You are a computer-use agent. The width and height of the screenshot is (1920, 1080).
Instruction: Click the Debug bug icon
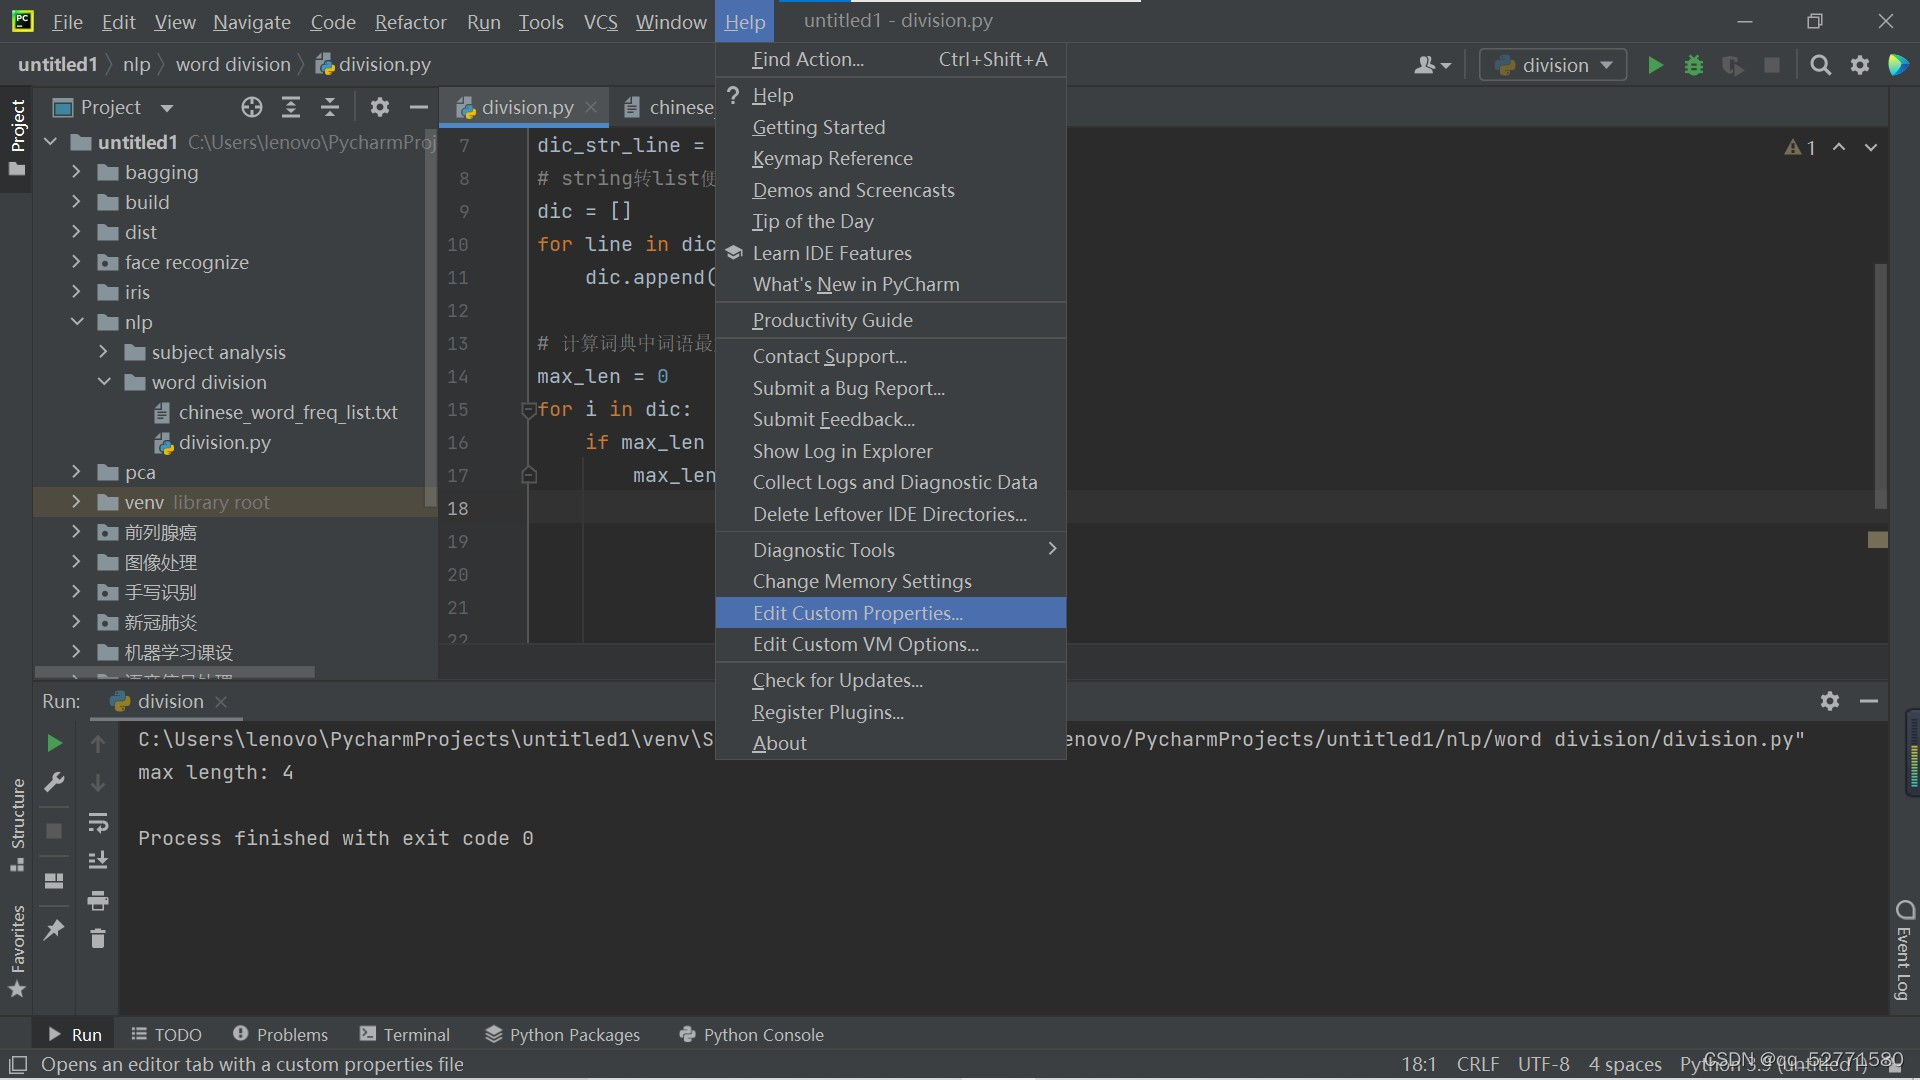pyautogui.click(x=1694, y=65)
